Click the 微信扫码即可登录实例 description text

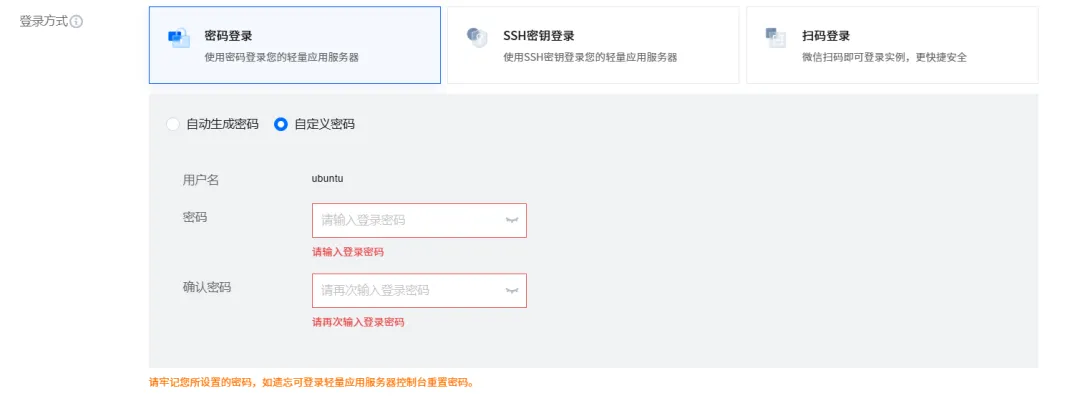884,57
